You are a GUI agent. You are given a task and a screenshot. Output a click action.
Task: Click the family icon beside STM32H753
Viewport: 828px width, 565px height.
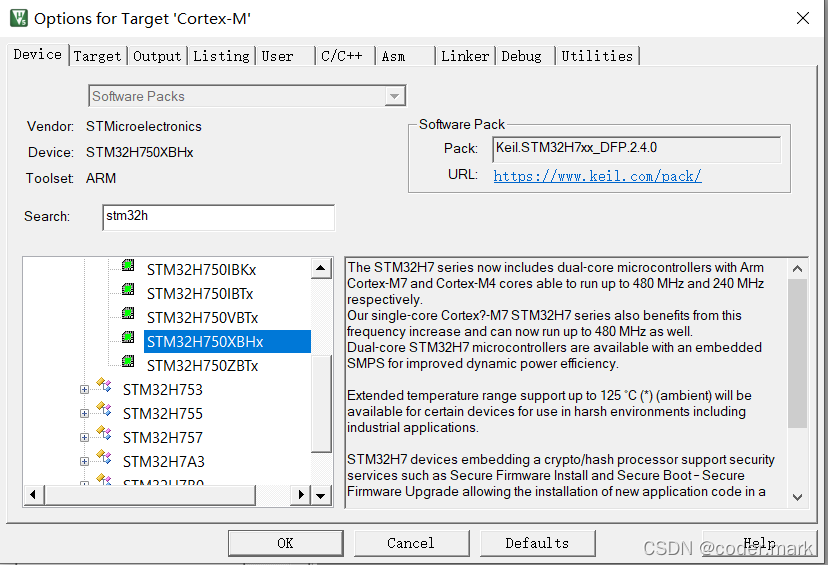[x=104, y=385]
